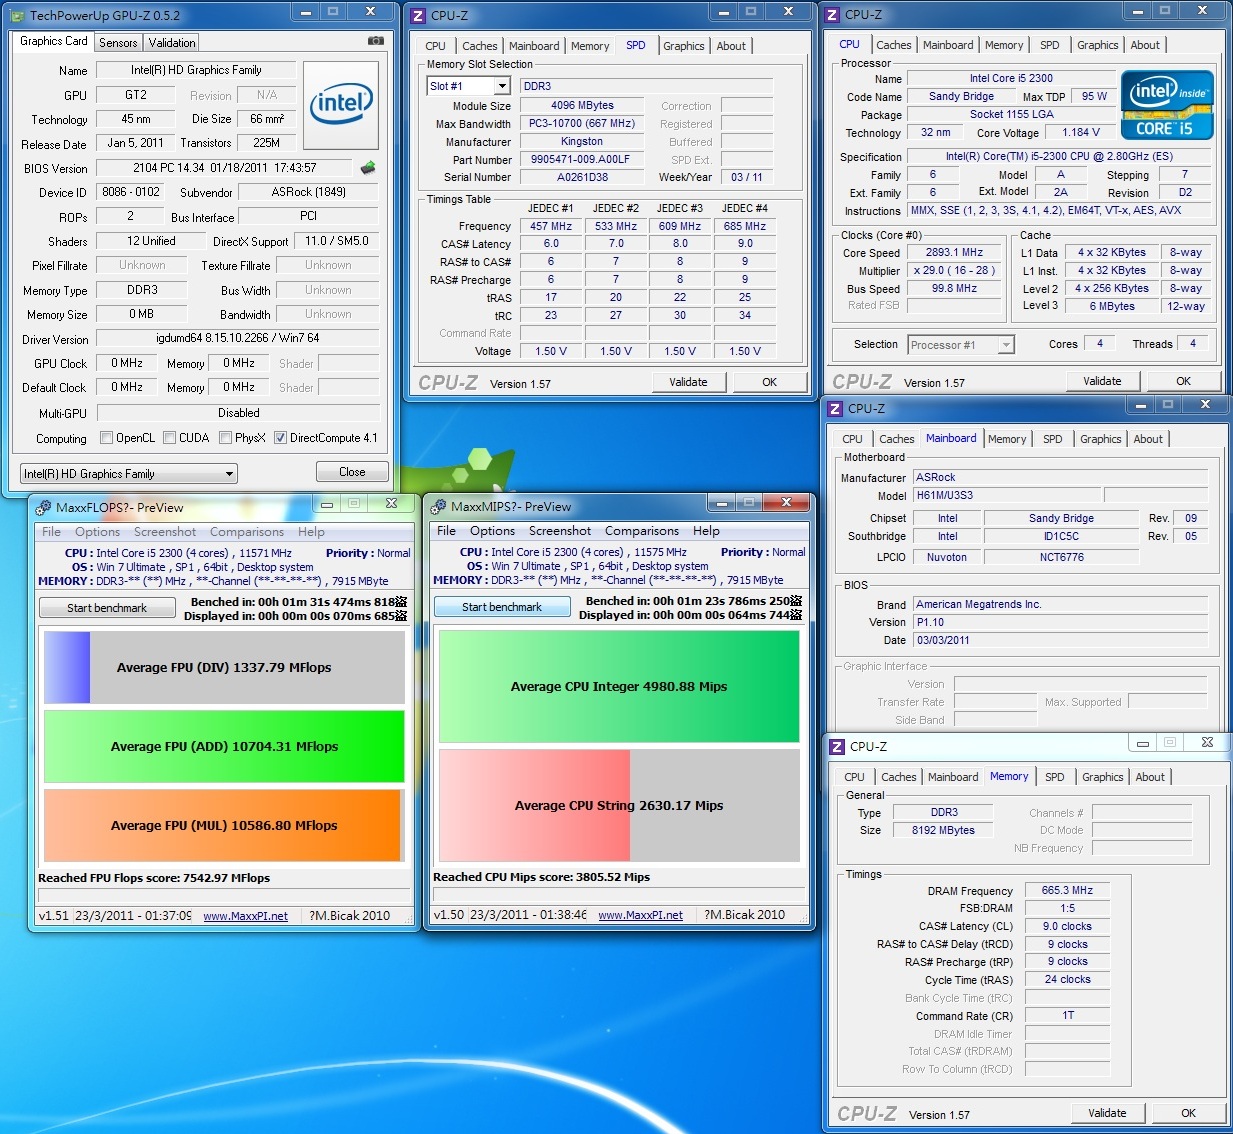Open the www.MaxxPI.net link in MaxxMIPS
The height and width of the screenshot is (1134, 1233).
tap(640, 915)
